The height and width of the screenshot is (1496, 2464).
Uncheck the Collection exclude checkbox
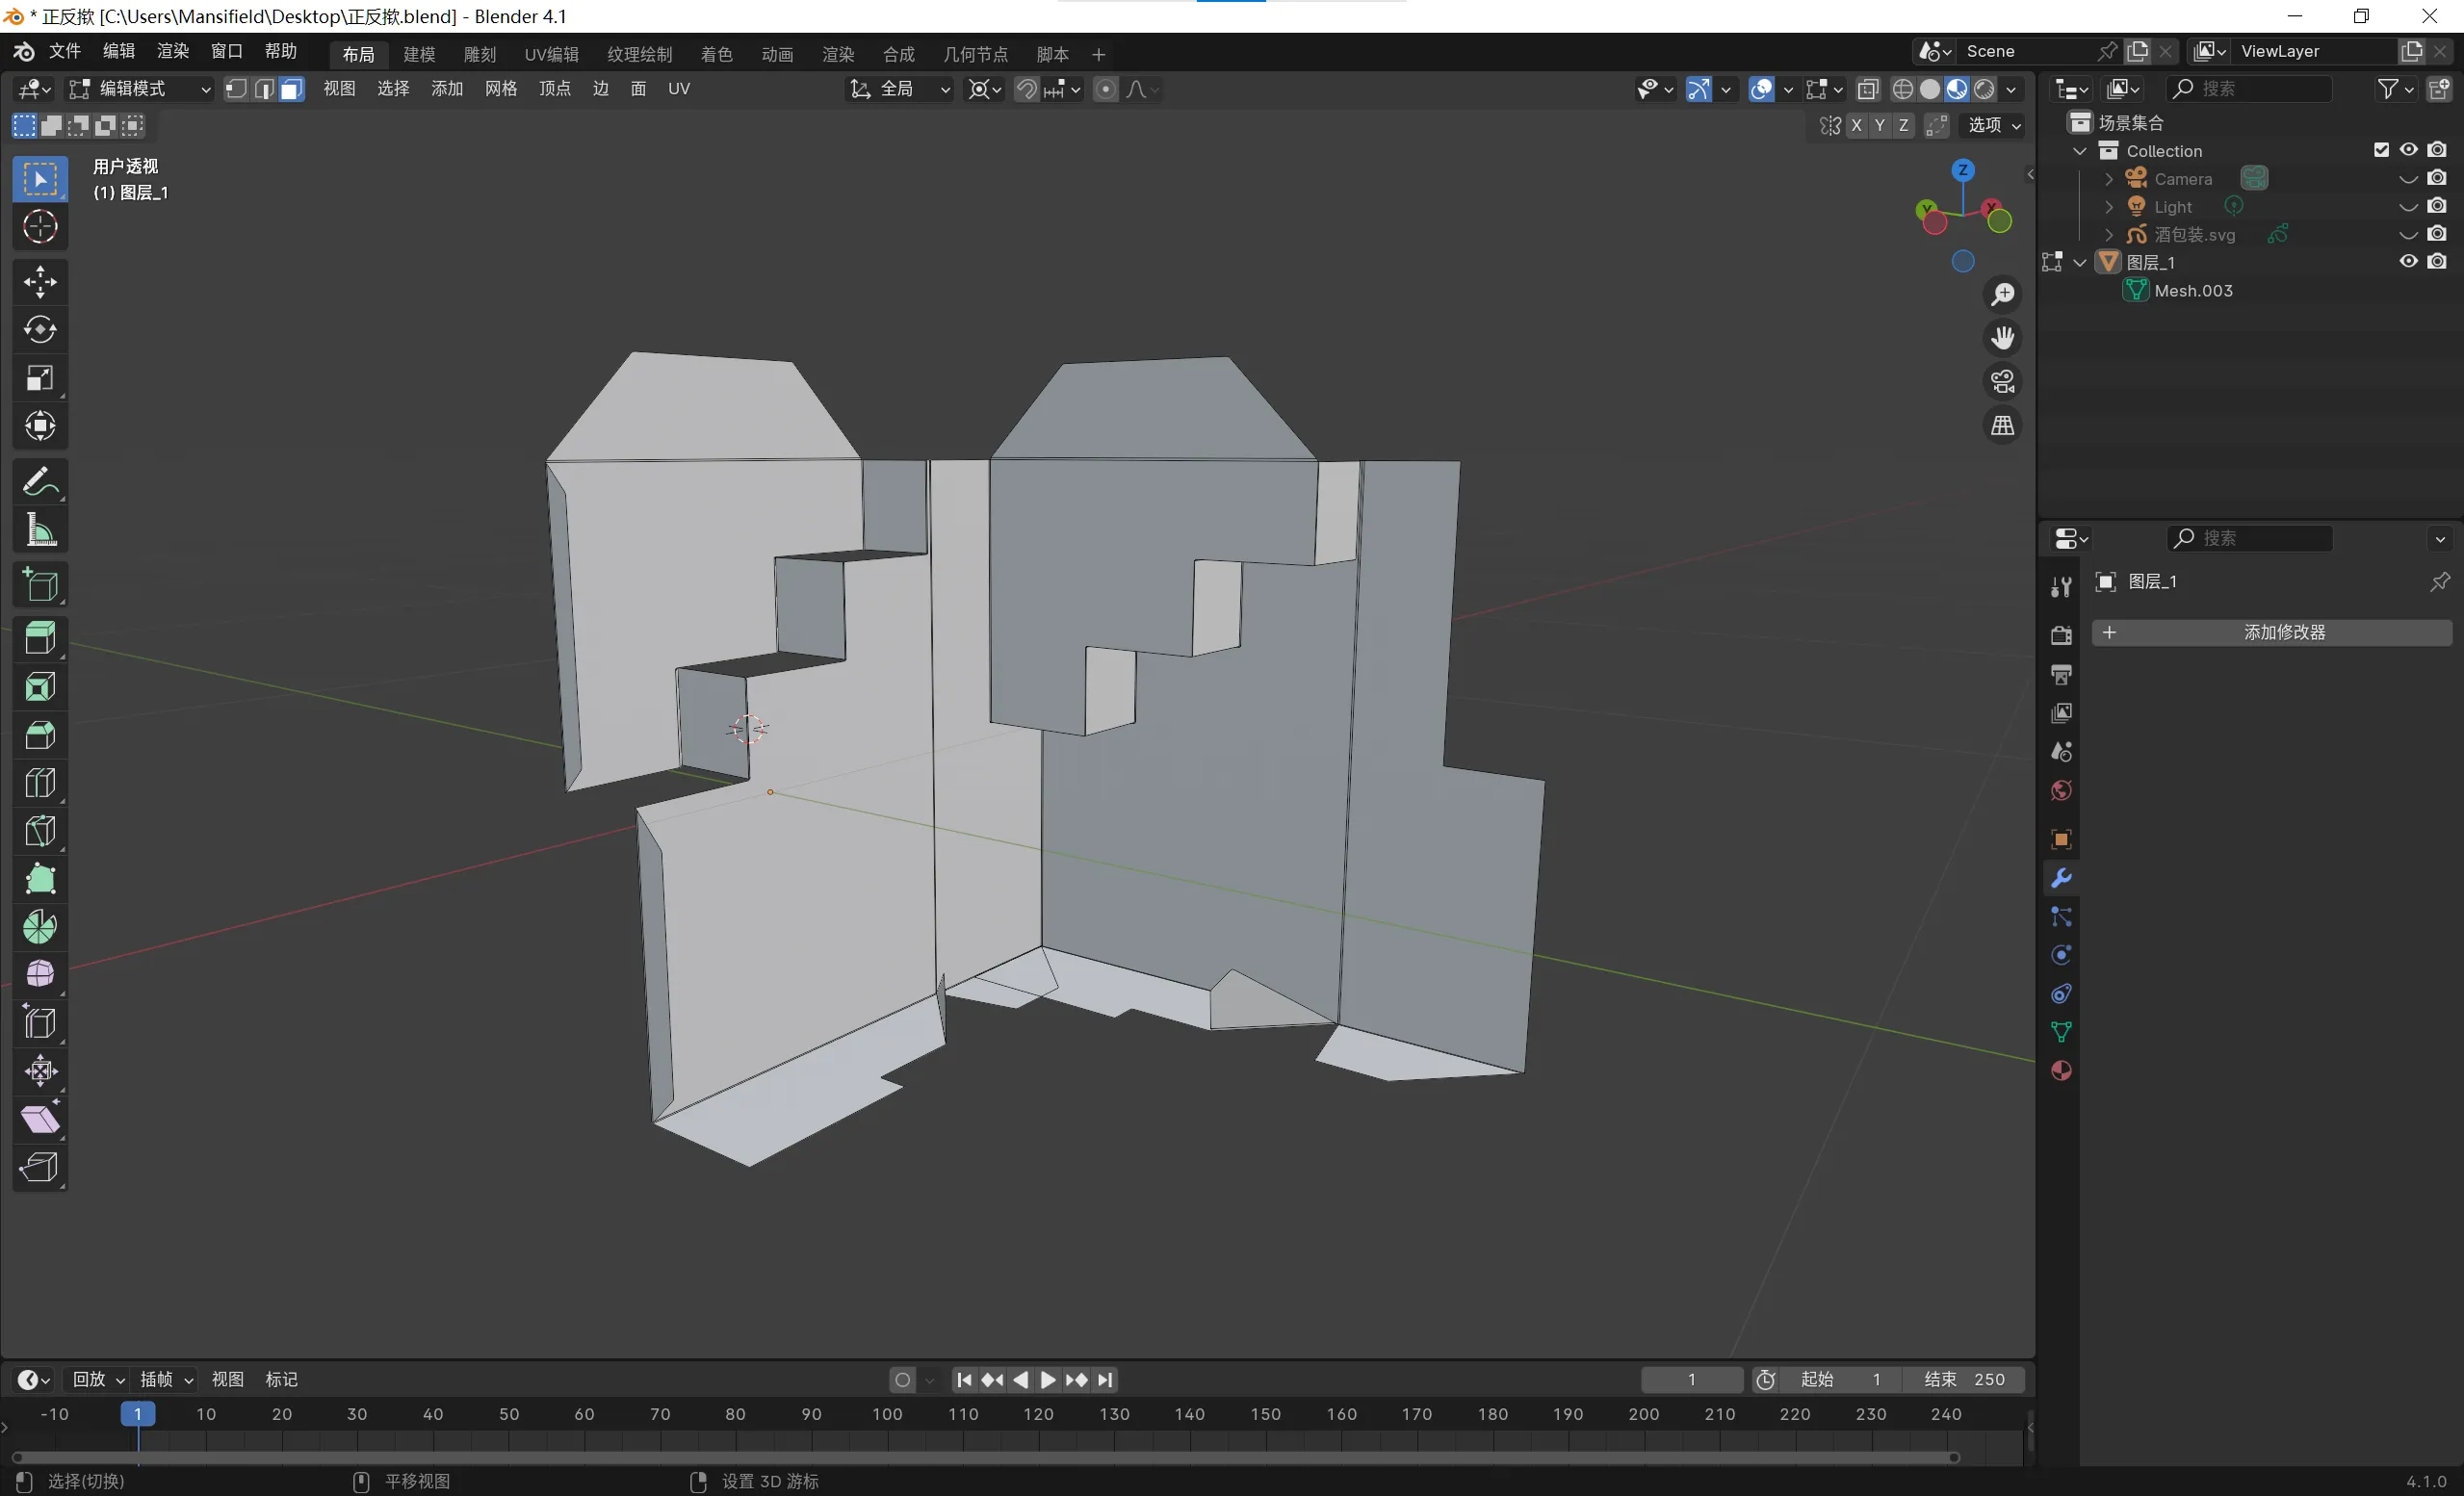[2381, 150]
